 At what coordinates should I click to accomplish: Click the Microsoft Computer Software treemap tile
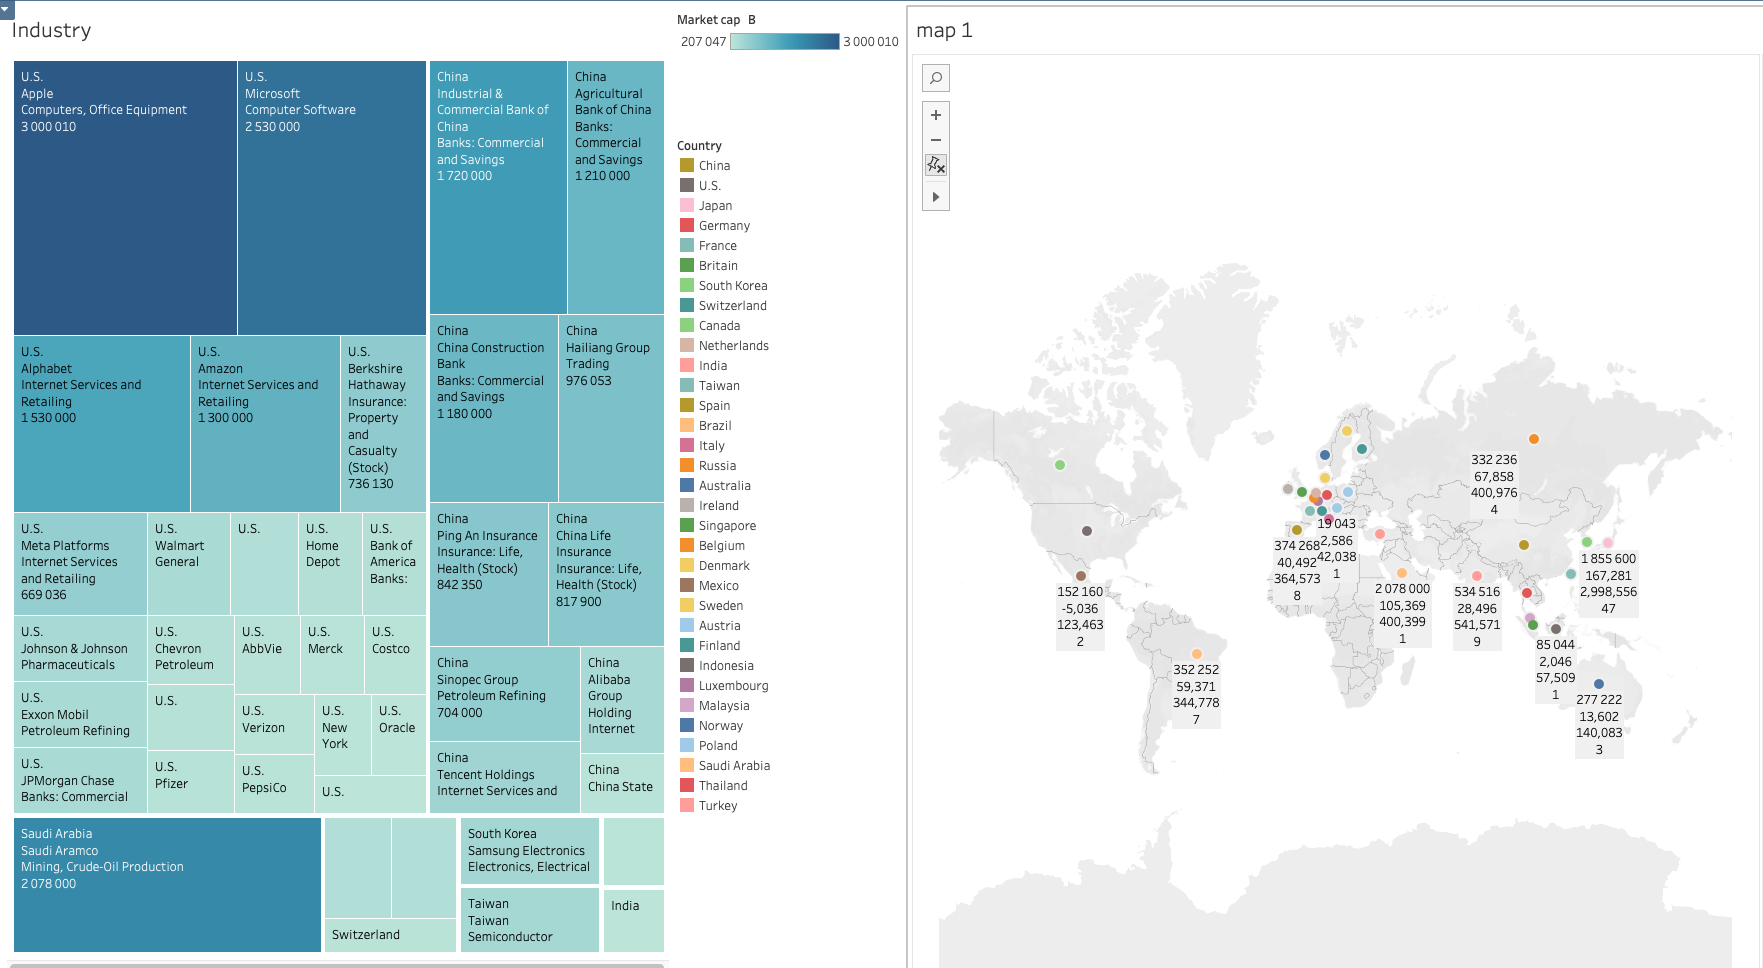tap(332, 198)
